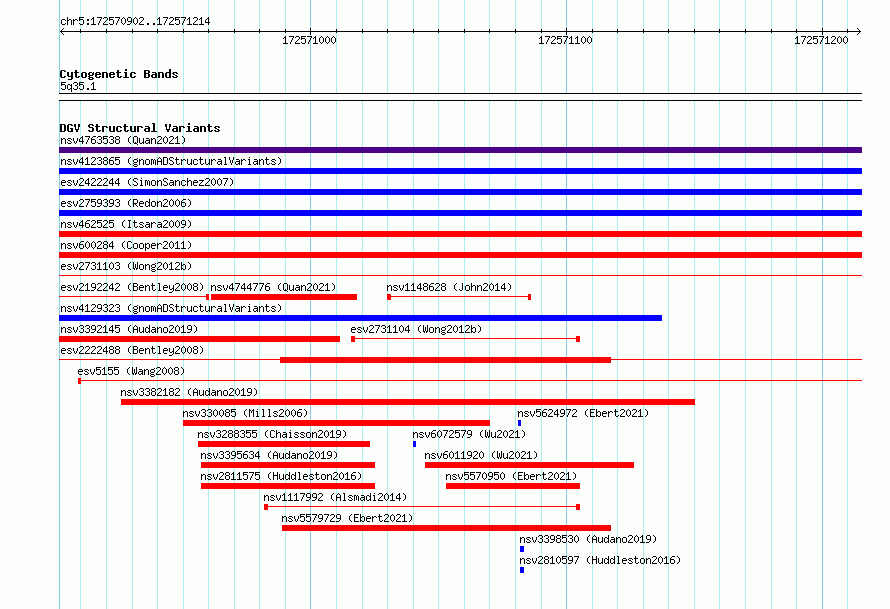Click the red nsv5570950 variant bar
The width and height of the screenshot is (890, 609).
[513, 486]
